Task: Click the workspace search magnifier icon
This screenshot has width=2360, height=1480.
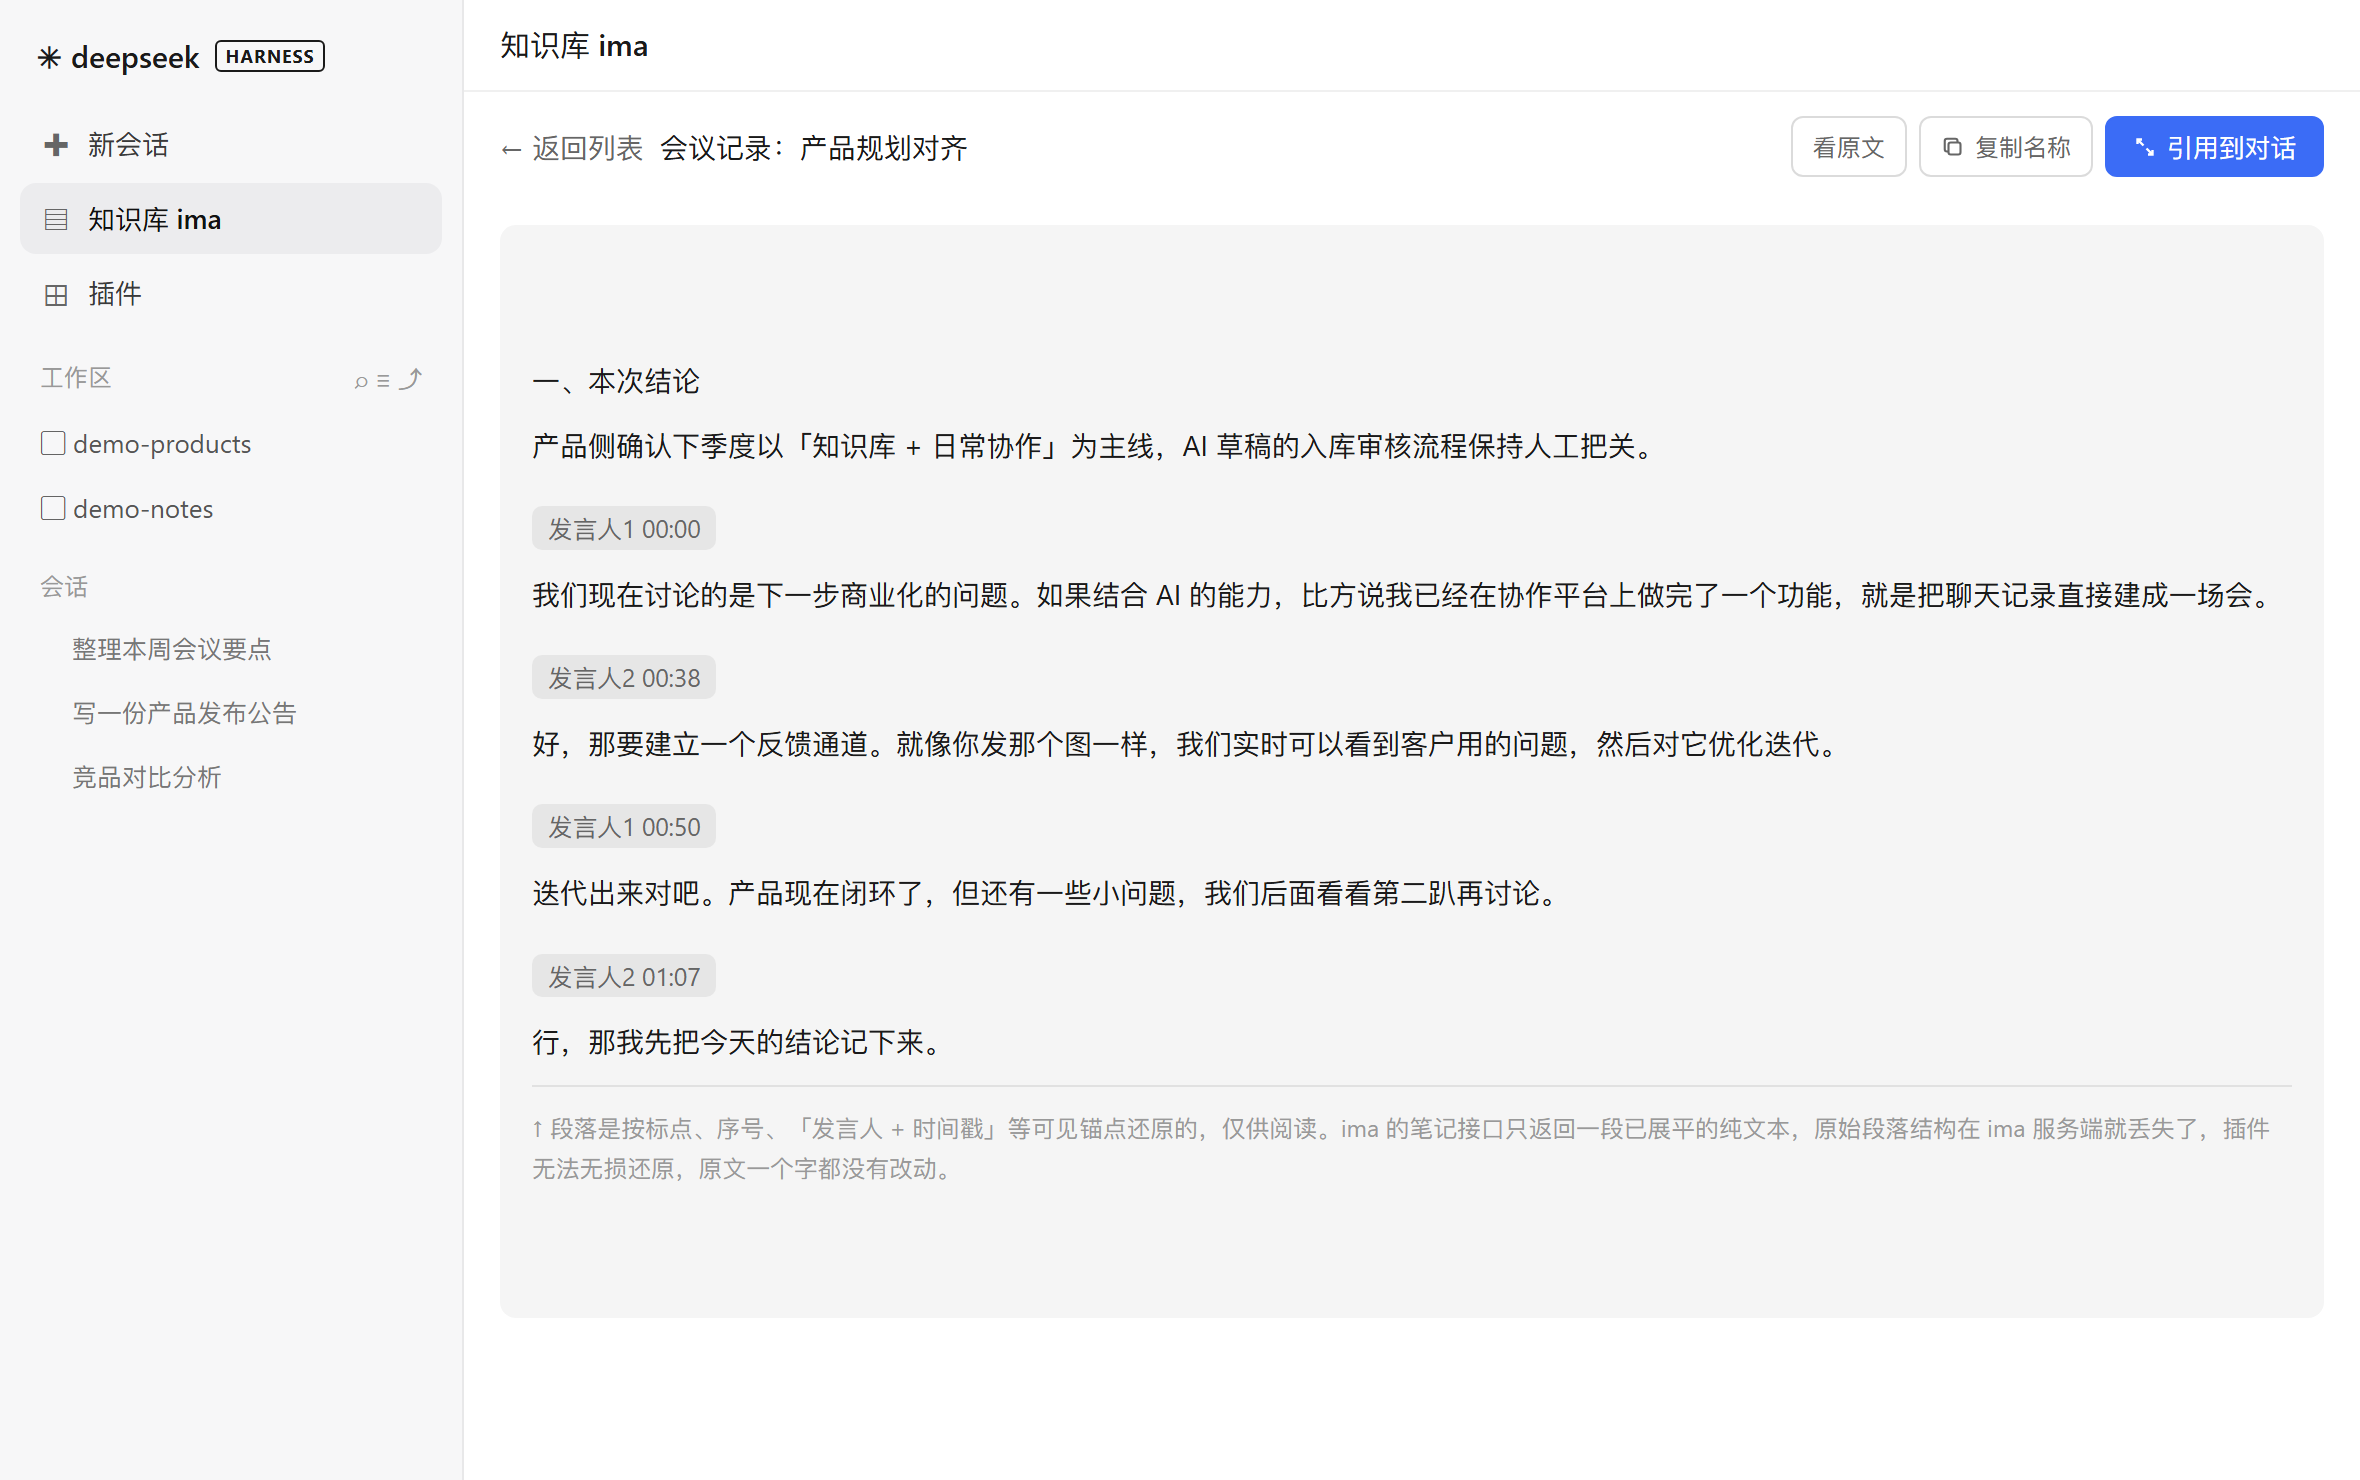Action: (361, 380)
